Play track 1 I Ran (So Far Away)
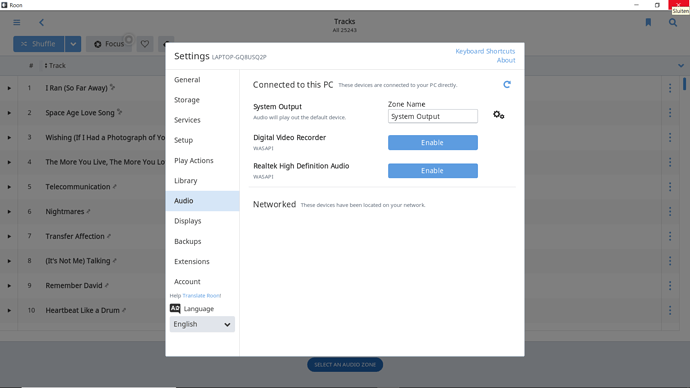This screenshot has height=388, width=690. click(x=9, y=88)
